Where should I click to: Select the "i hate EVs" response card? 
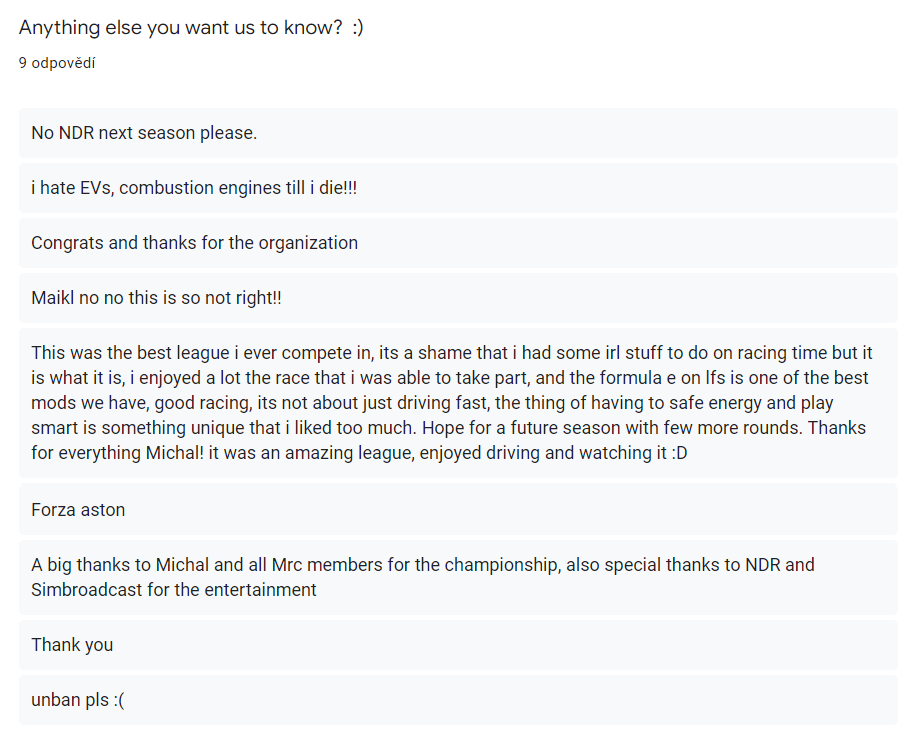tap(194, 188)
